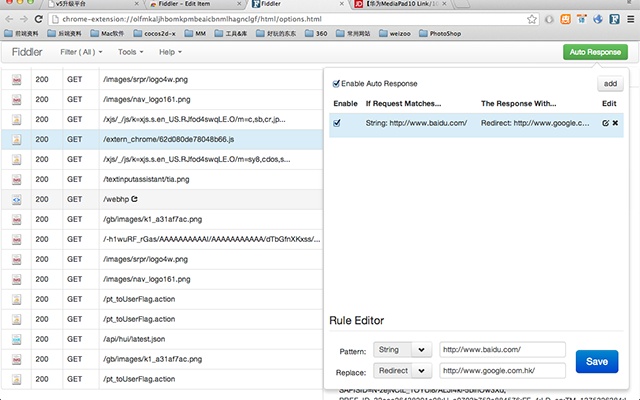
Task: Close the Fiddler browser tab
Action: tap(342, 4)
